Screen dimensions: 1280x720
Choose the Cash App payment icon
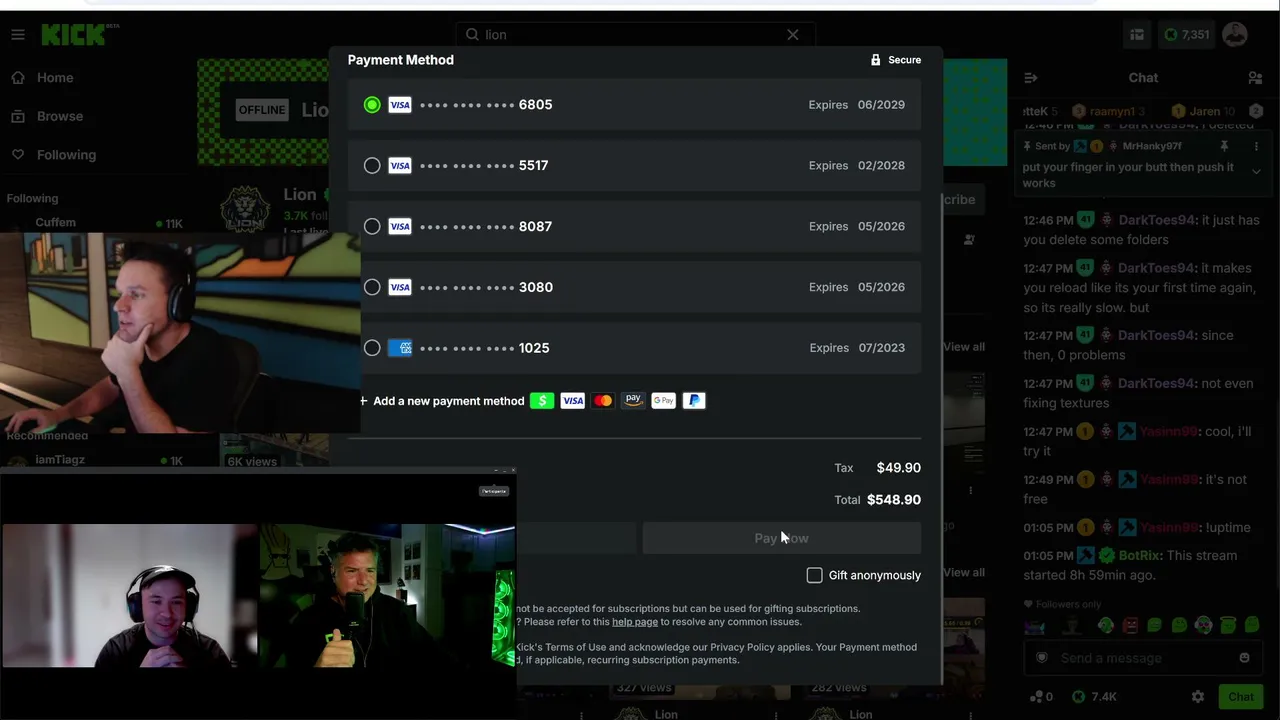tap(542, 401)
